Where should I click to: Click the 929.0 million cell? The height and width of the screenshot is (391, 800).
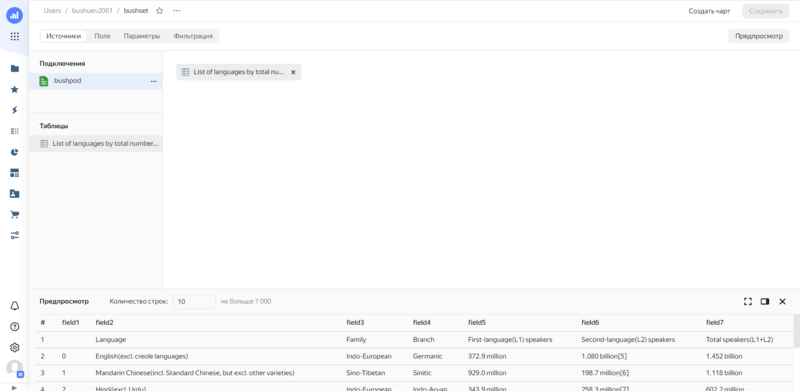tap(487, 373)
